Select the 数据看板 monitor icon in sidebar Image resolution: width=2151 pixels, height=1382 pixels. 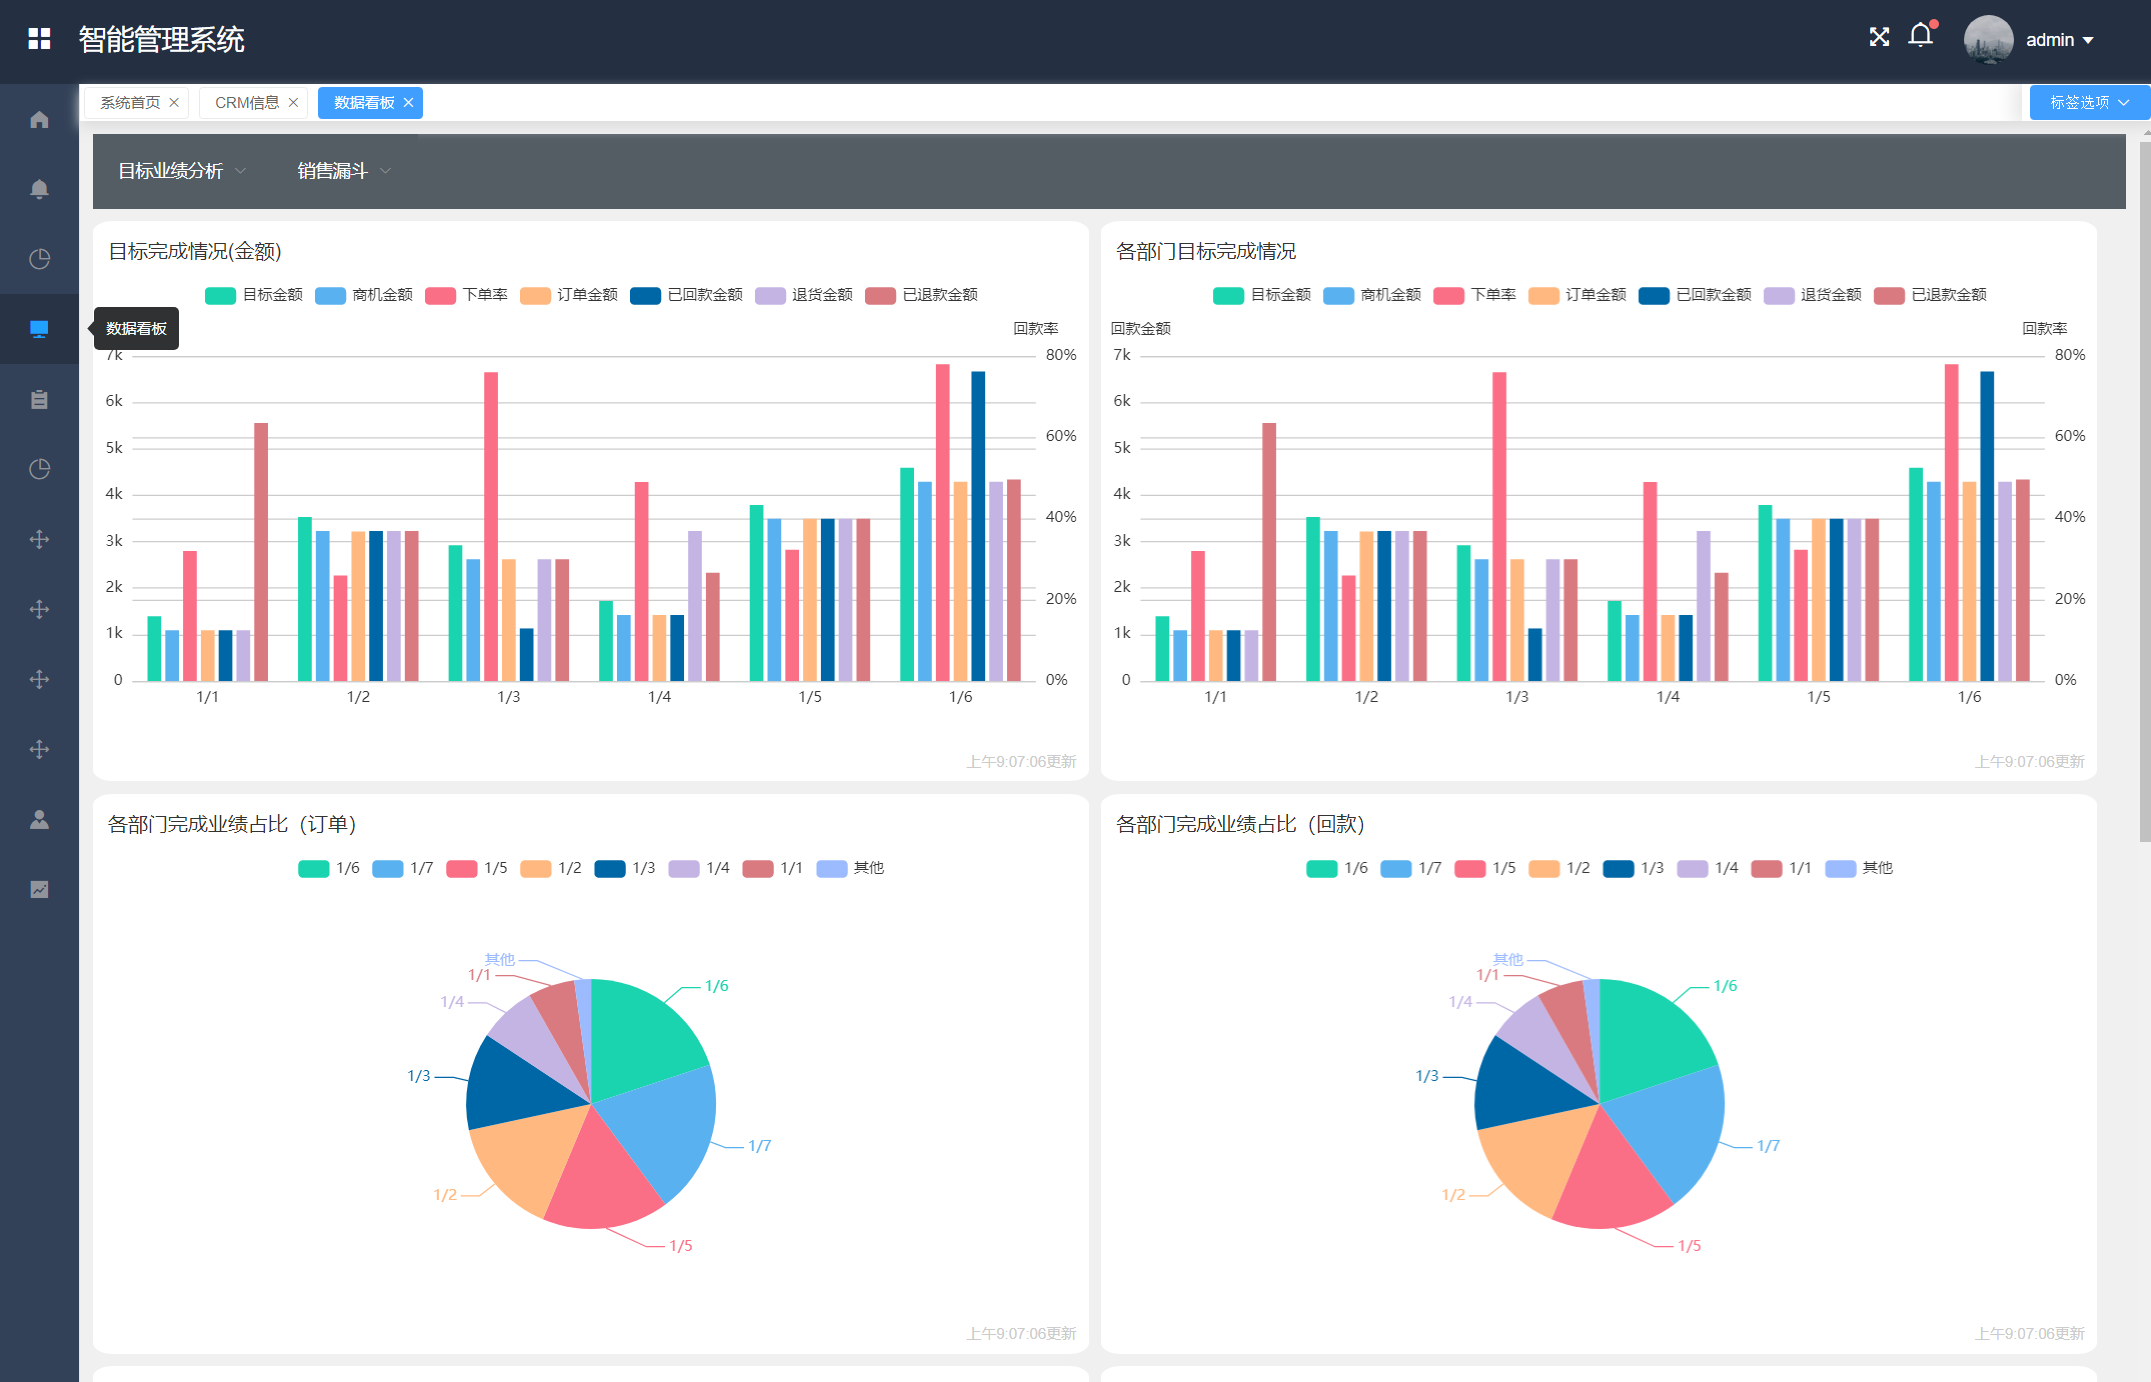click(x=39, y=329)
